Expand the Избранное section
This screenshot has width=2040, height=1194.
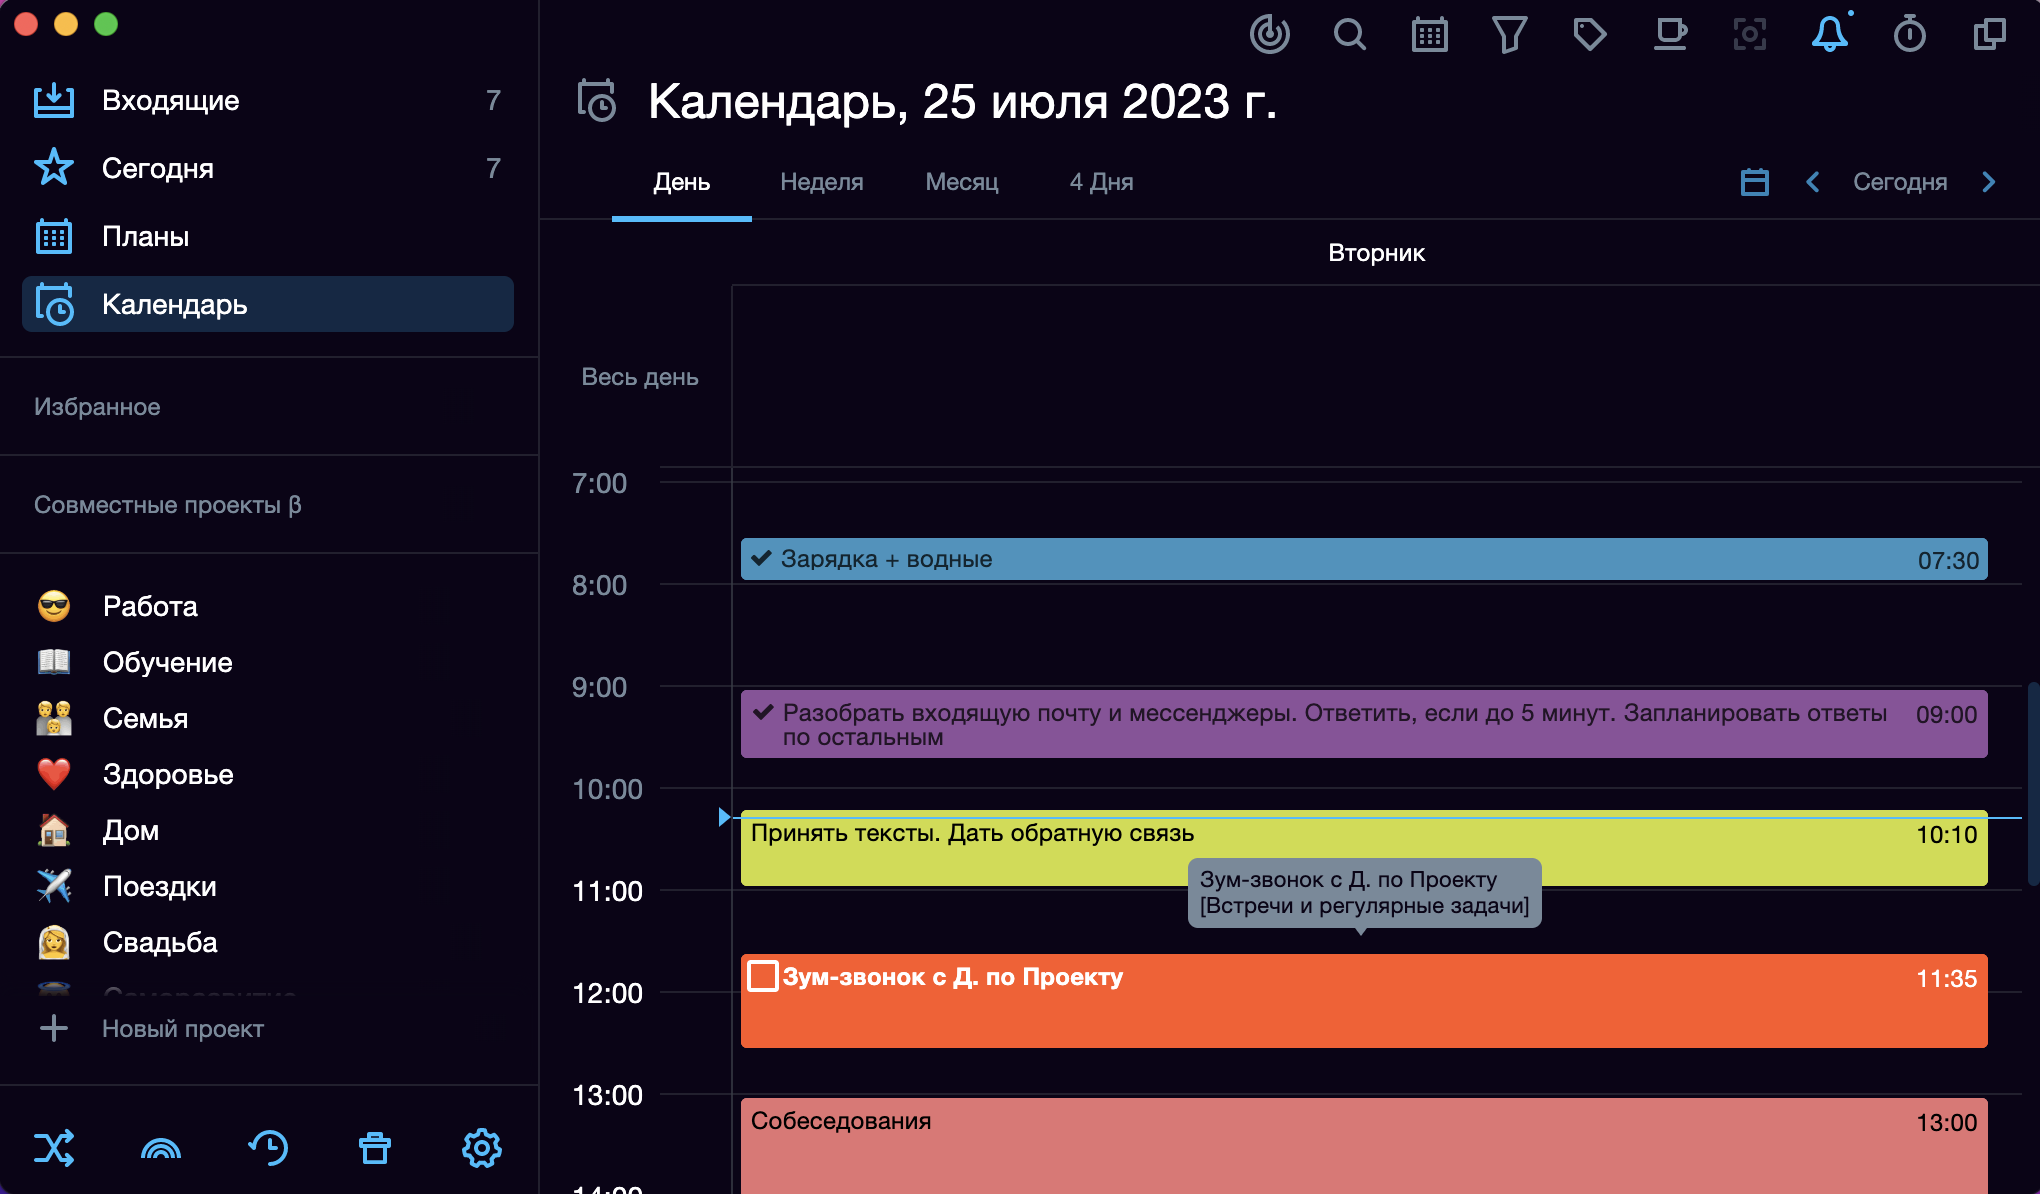(97, 406)
